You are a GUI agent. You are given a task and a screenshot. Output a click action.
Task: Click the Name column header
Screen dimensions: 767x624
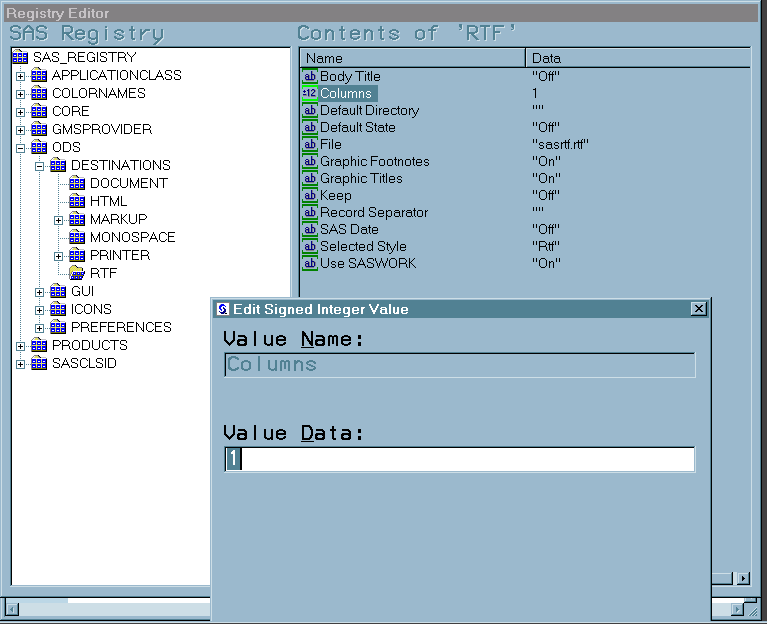click(412, 58)
